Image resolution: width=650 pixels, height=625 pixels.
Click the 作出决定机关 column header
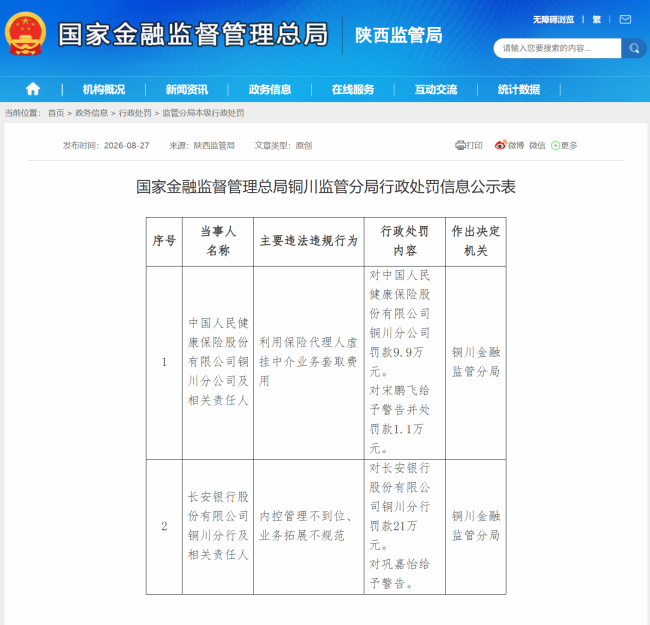pos(476,241)
